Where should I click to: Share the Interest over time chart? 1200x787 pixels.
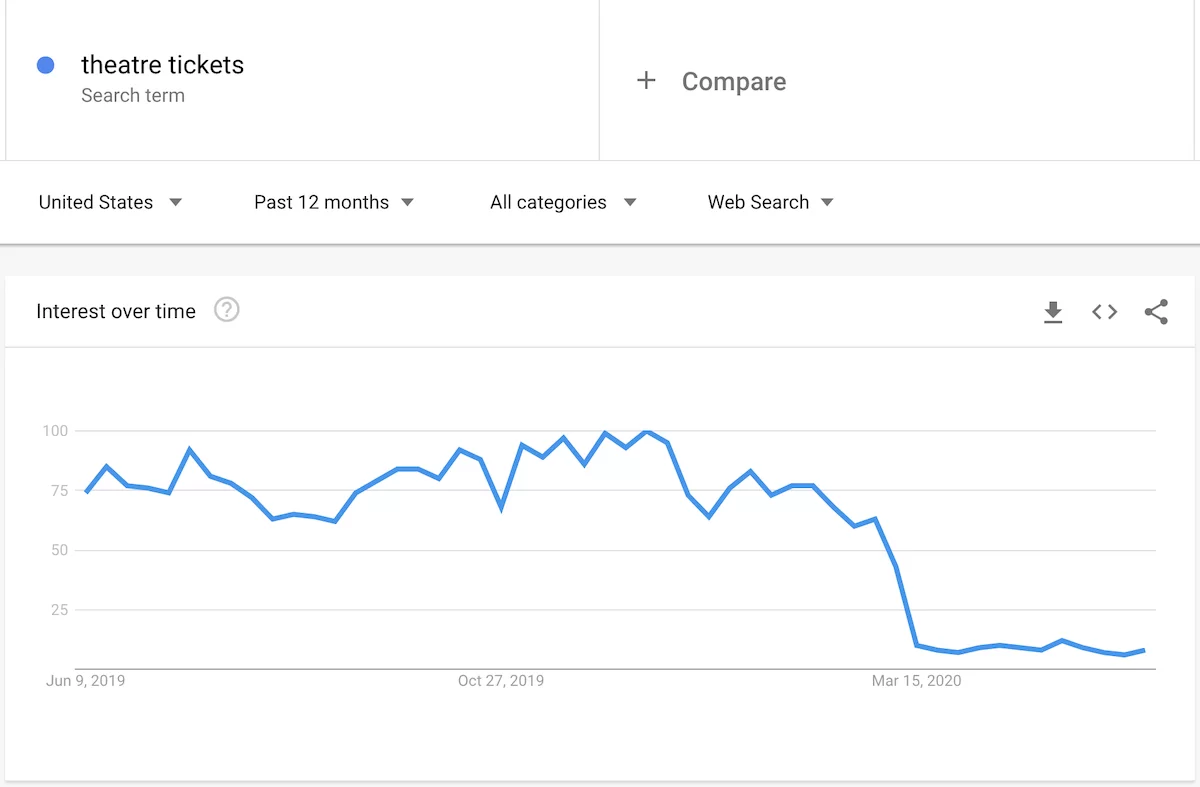click(1156, 311)
